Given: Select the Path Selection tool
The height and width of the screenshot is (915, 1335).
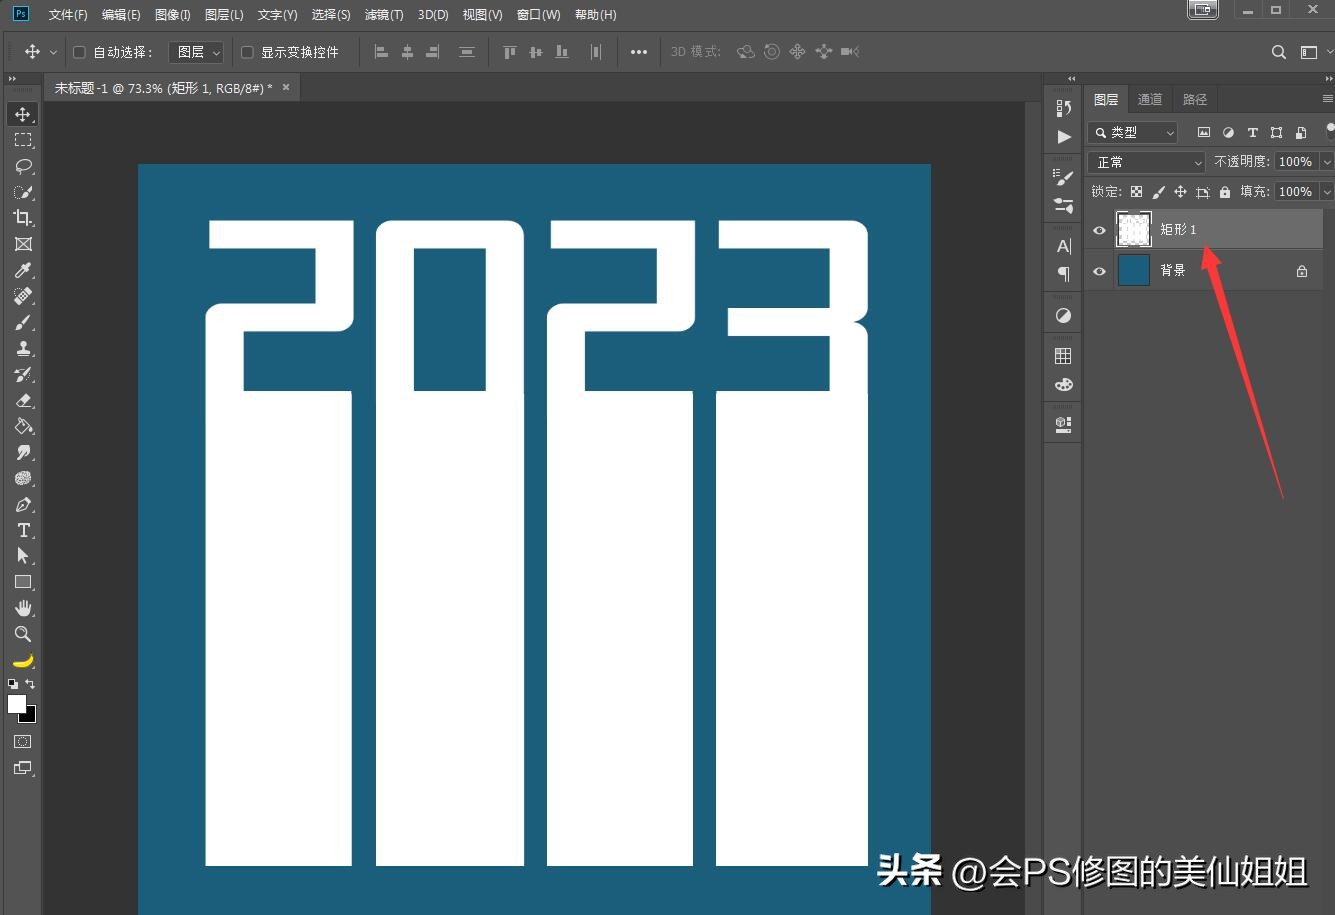Looking at the screenshot, I should click(23, 556).
